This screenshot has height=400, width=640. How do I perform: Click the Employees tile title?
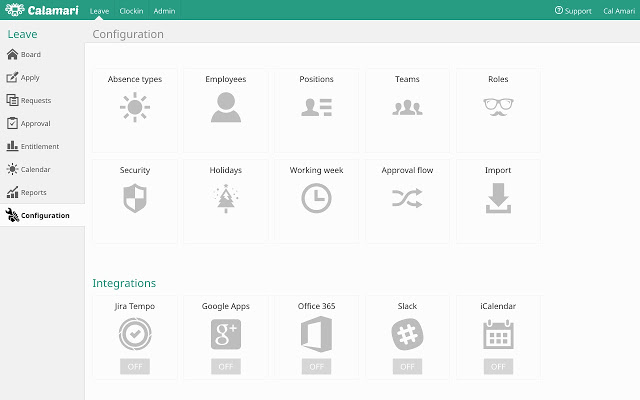[x=226, y=79]
